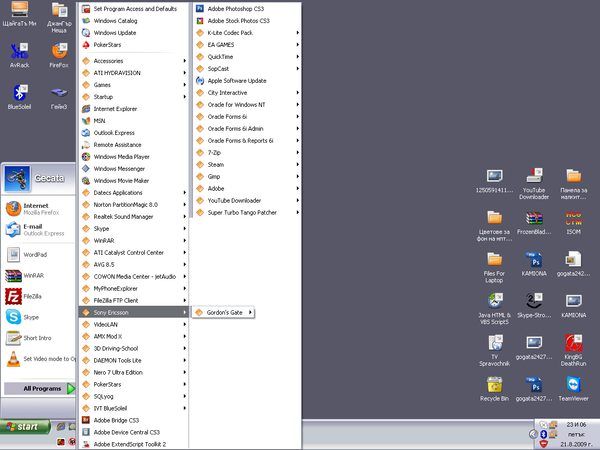
Task: Launch Adobe Photoshop CS3 from programs menu
Action: 246,9
